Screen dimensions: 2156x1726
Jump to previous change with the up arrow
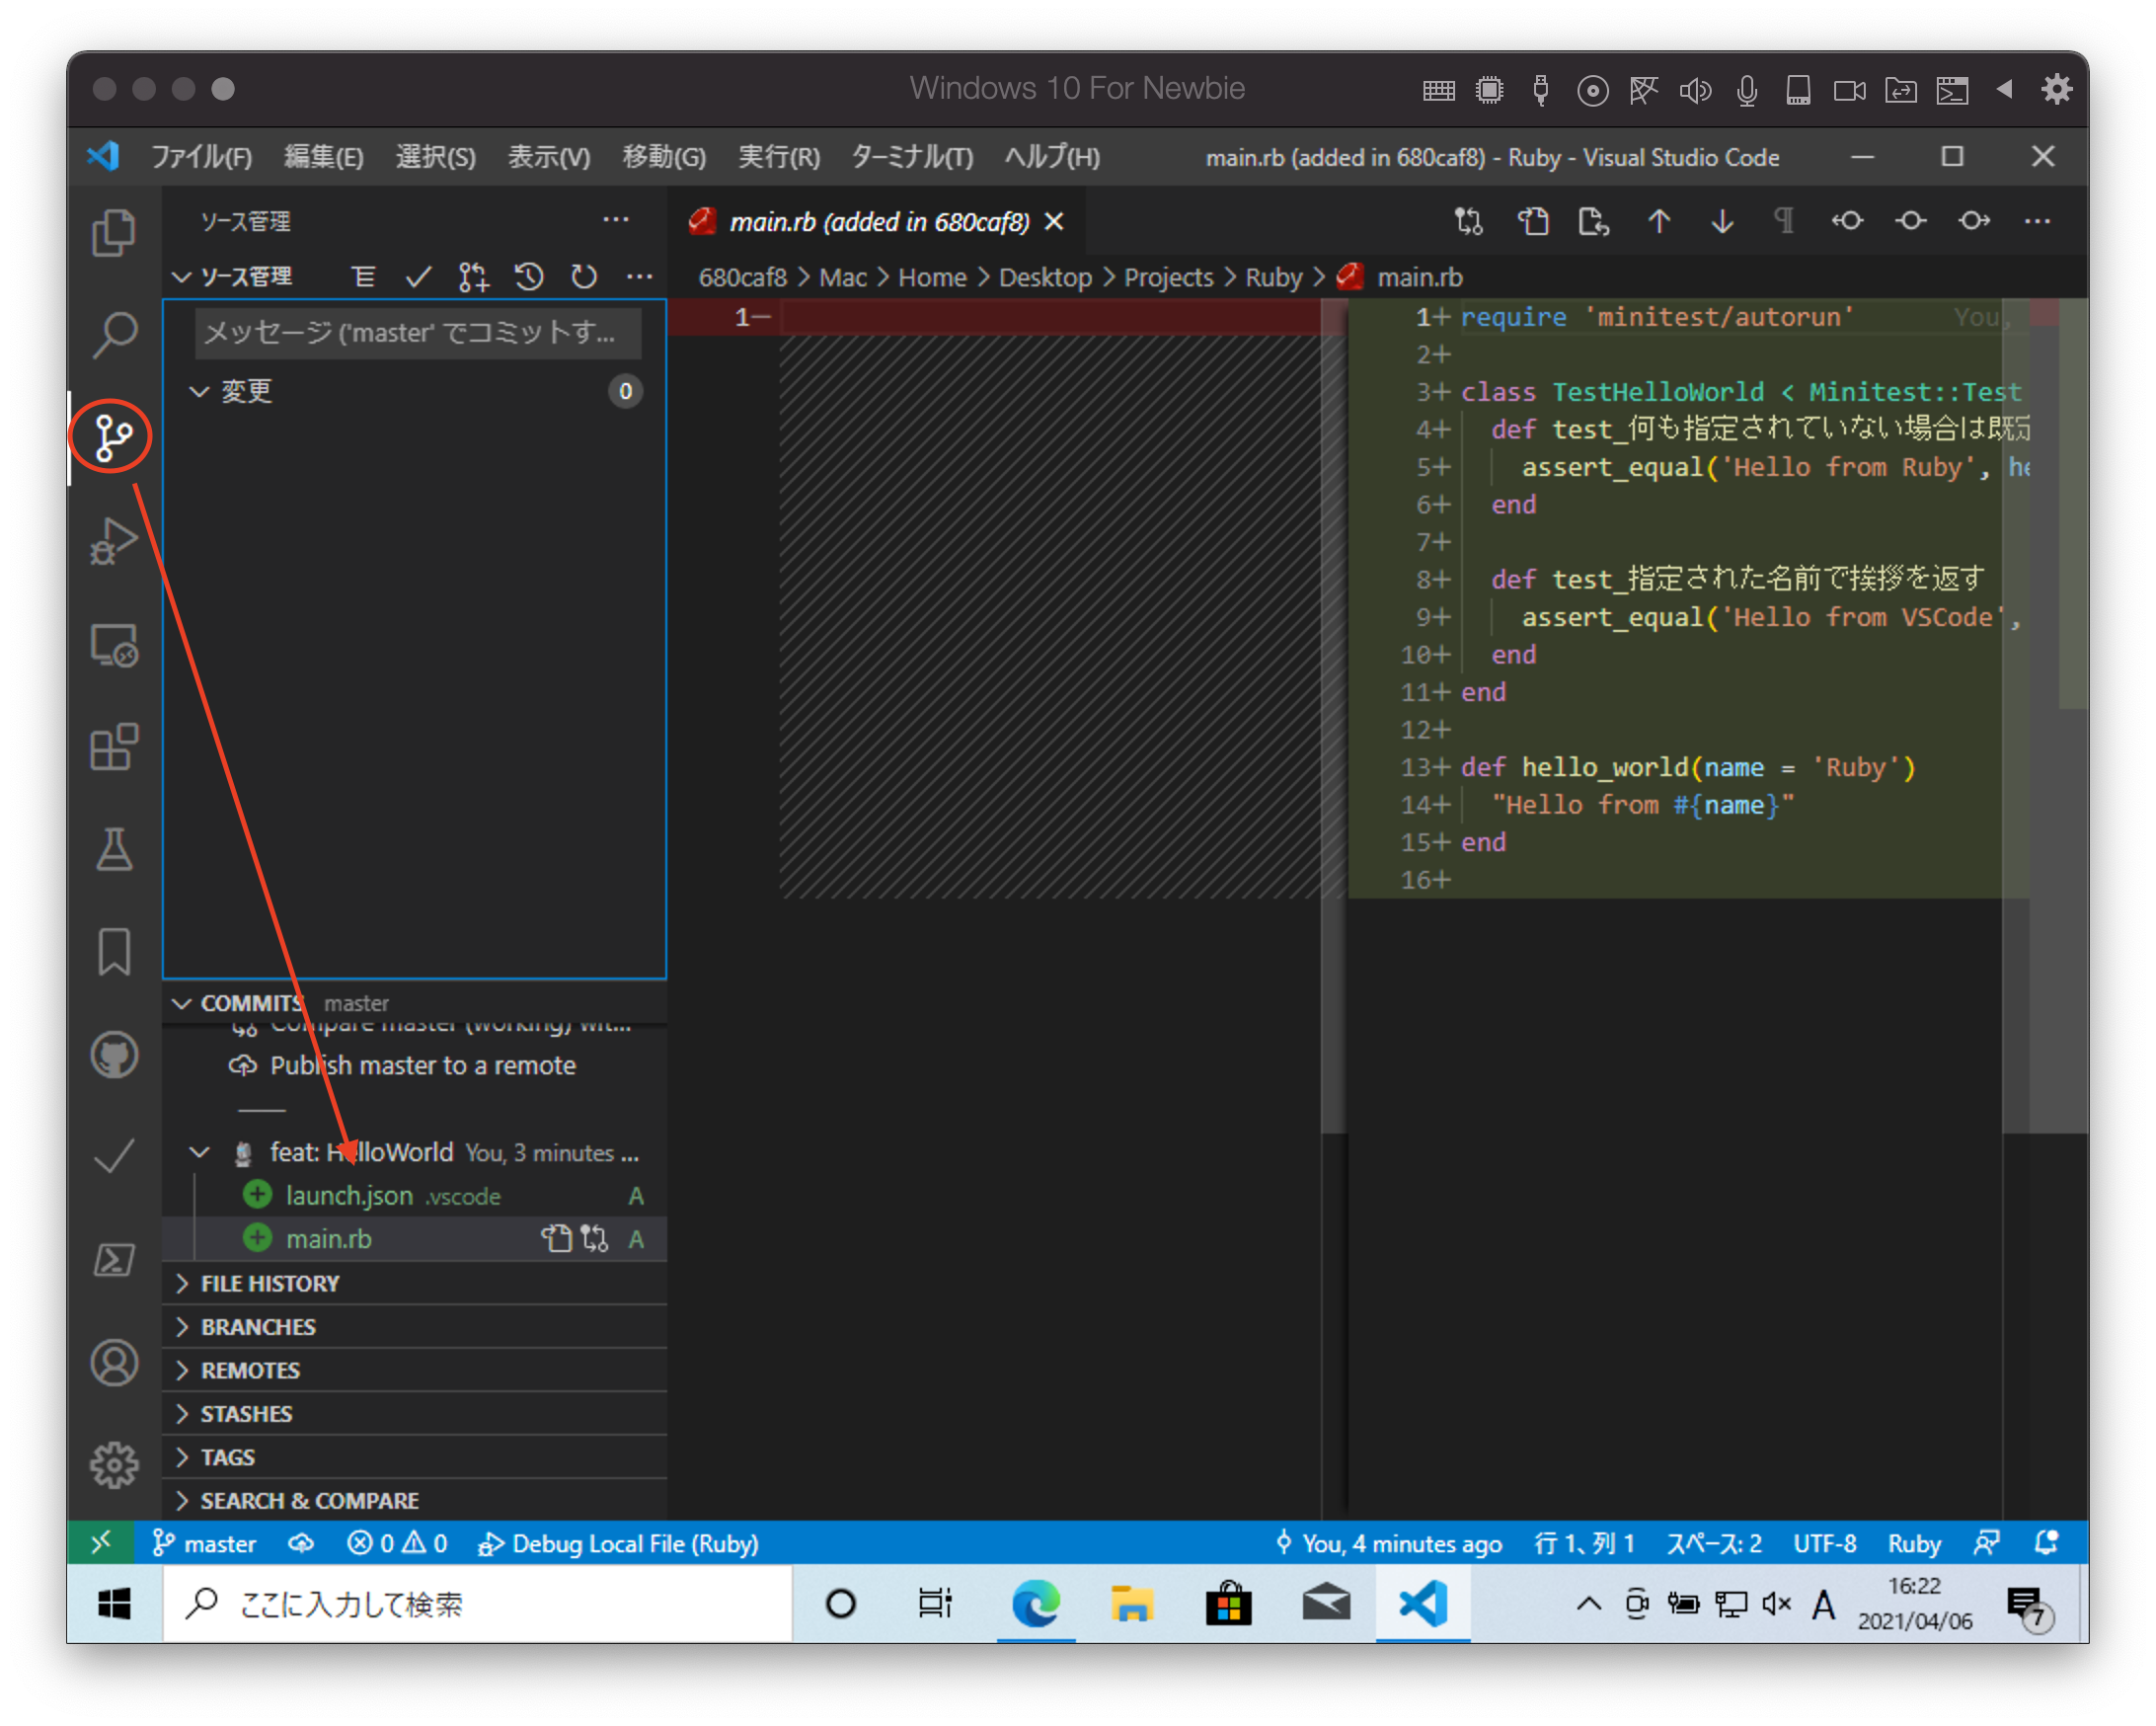[x=1658, y=221]
